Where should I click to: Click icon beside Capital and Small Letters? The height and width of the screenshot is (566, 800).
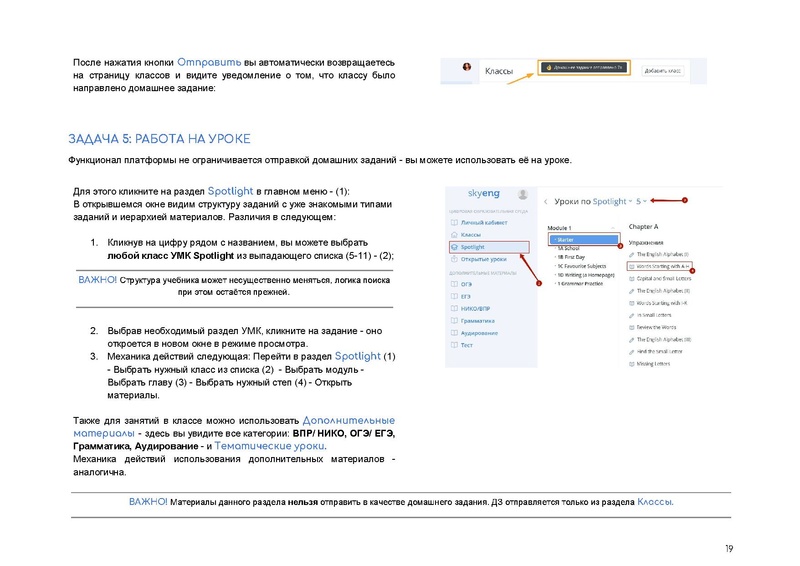tap(632, 279)
